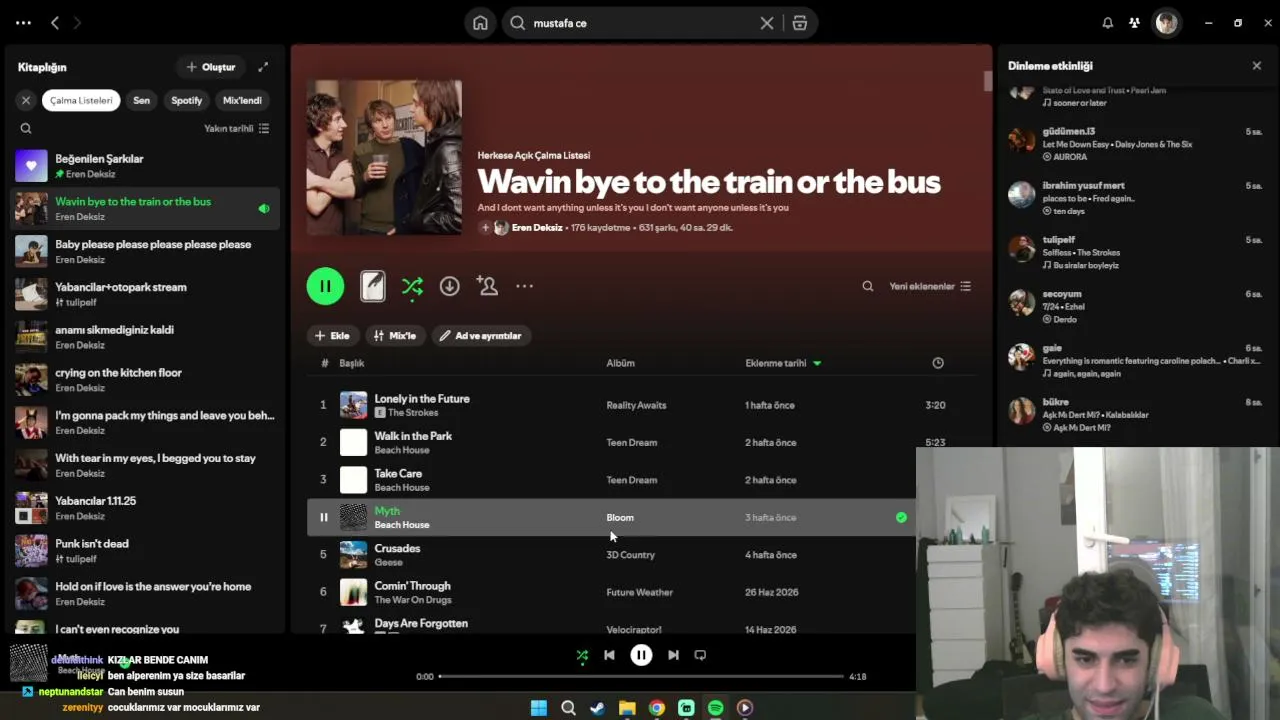Image resolution: width=1280 pixels, height=720 pixels.
Task: Clear the 'mustafa ce' search query
Action: click(x=767, y=23)
